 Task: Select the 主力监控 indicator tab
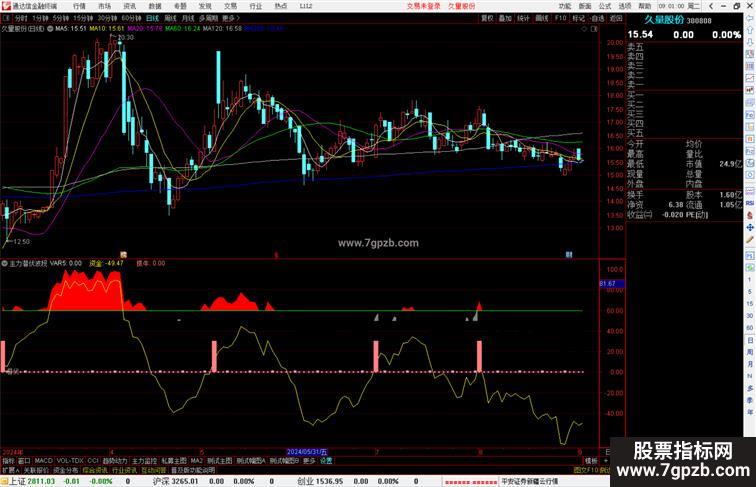(144, 461)
